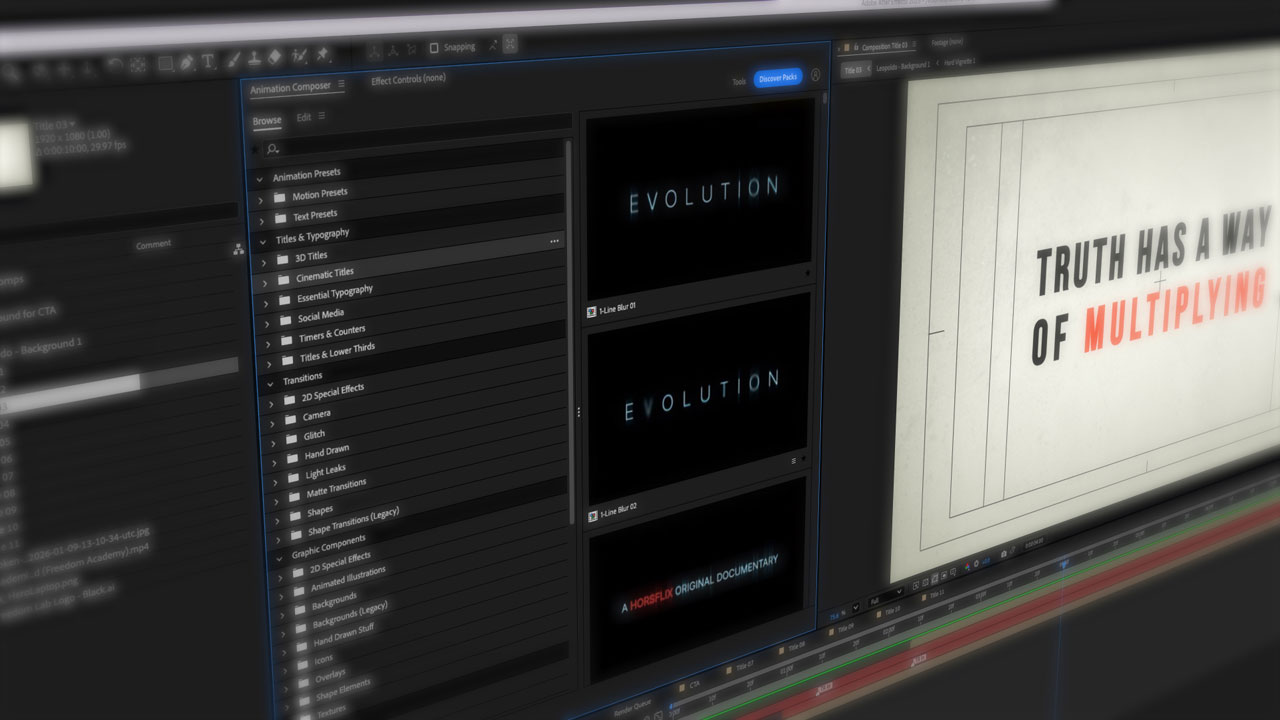Select the 1-Line Blur 02 preview thumbnail

(x=698, y=398)
